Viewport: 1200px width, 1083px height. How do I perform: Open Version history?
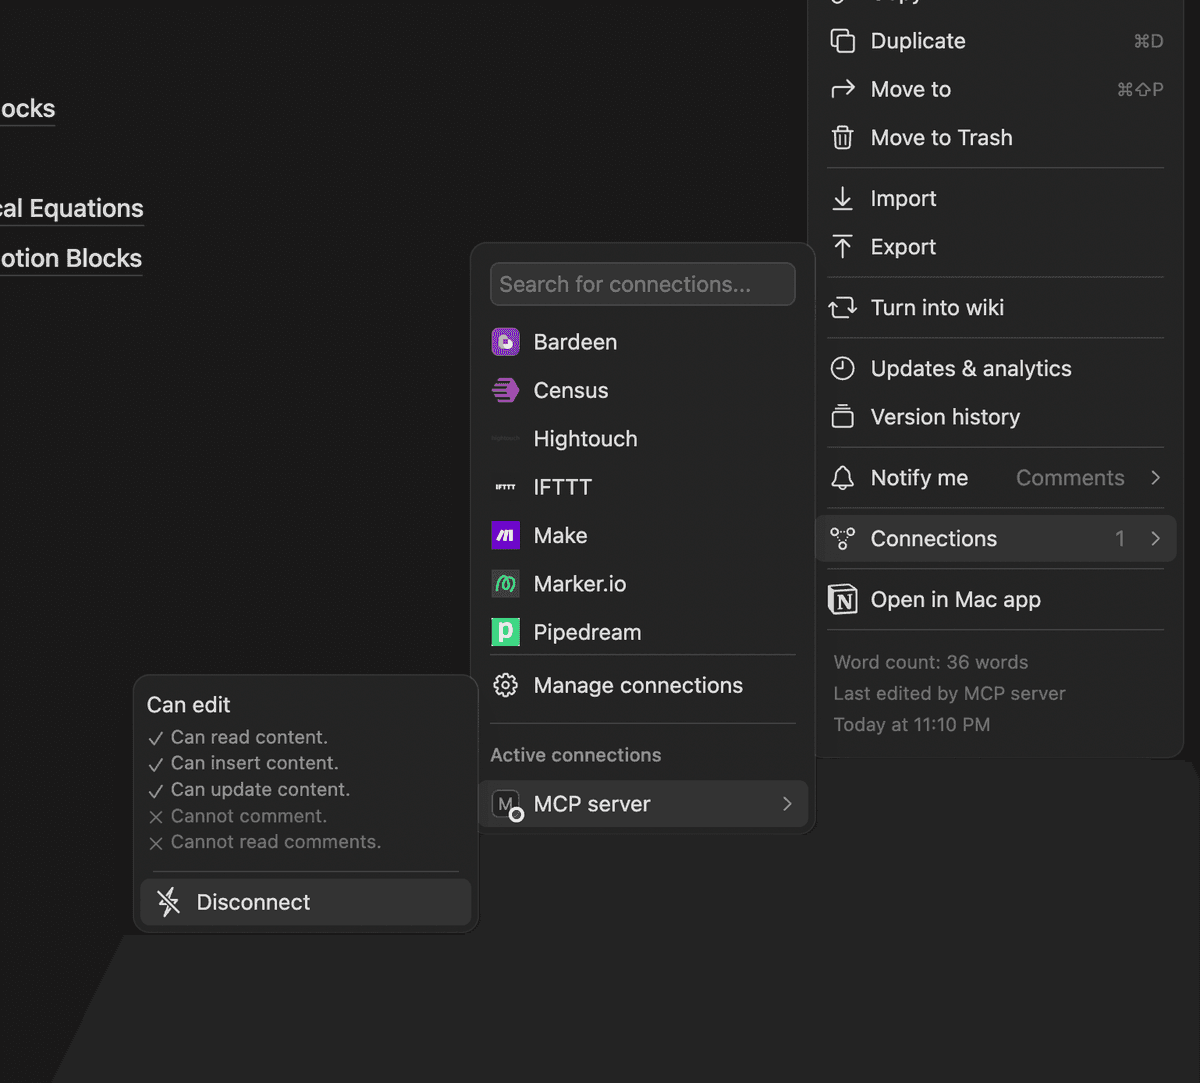(996, 417)
